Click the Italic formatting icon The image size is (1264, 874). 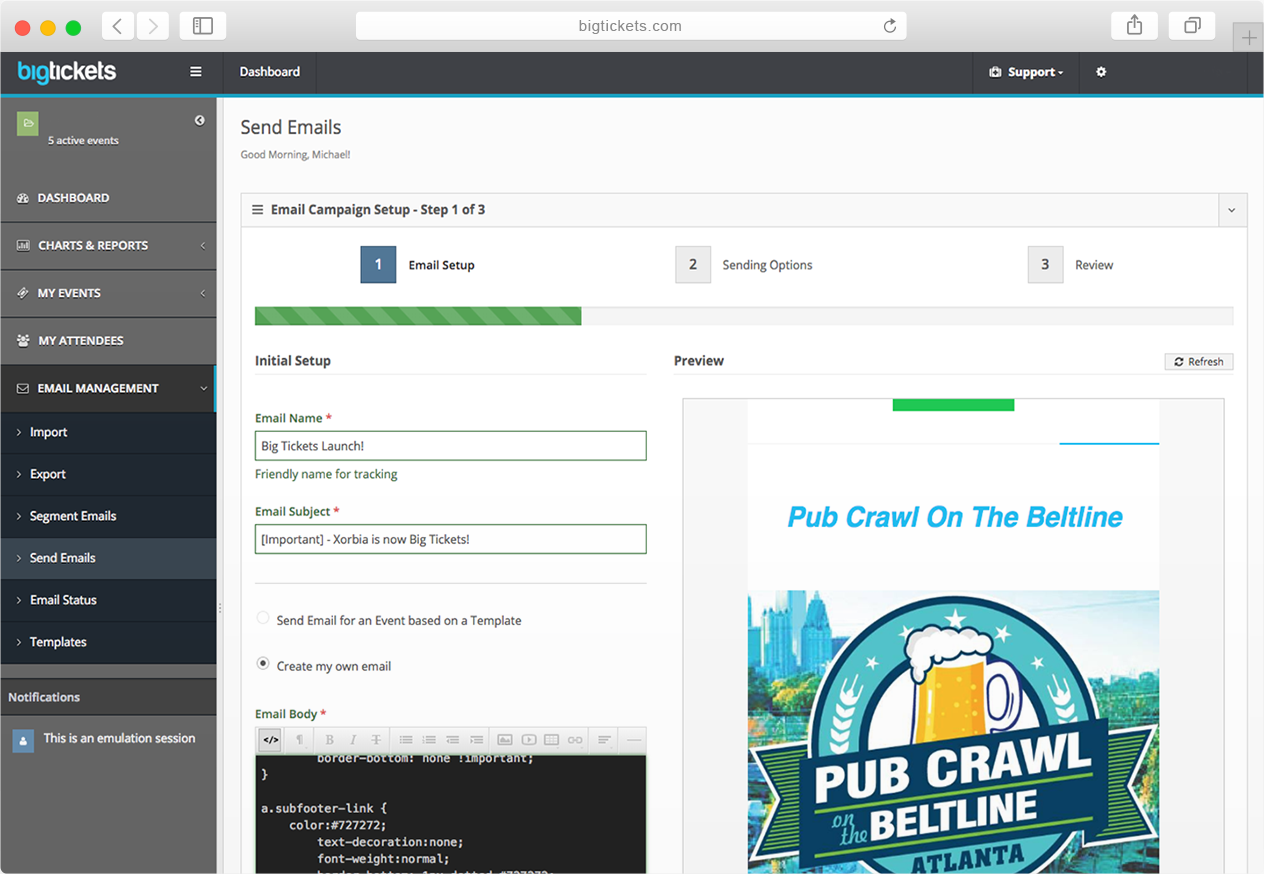tap(353, 740)
